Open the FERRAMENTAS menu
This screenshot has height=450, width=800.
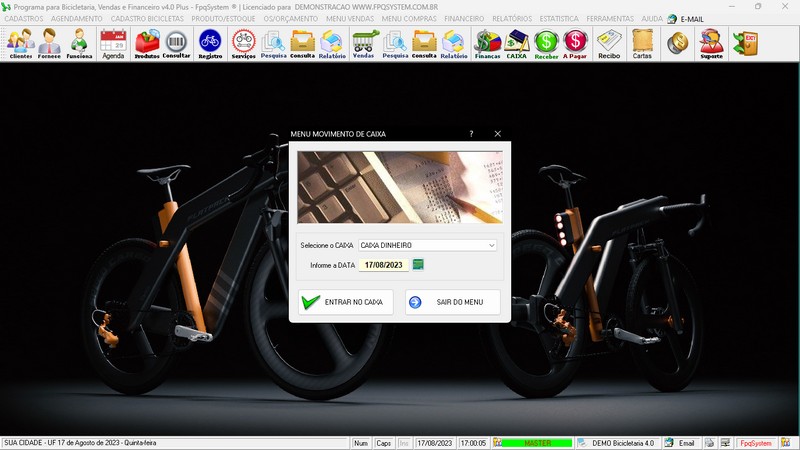[x=610, y=18]
